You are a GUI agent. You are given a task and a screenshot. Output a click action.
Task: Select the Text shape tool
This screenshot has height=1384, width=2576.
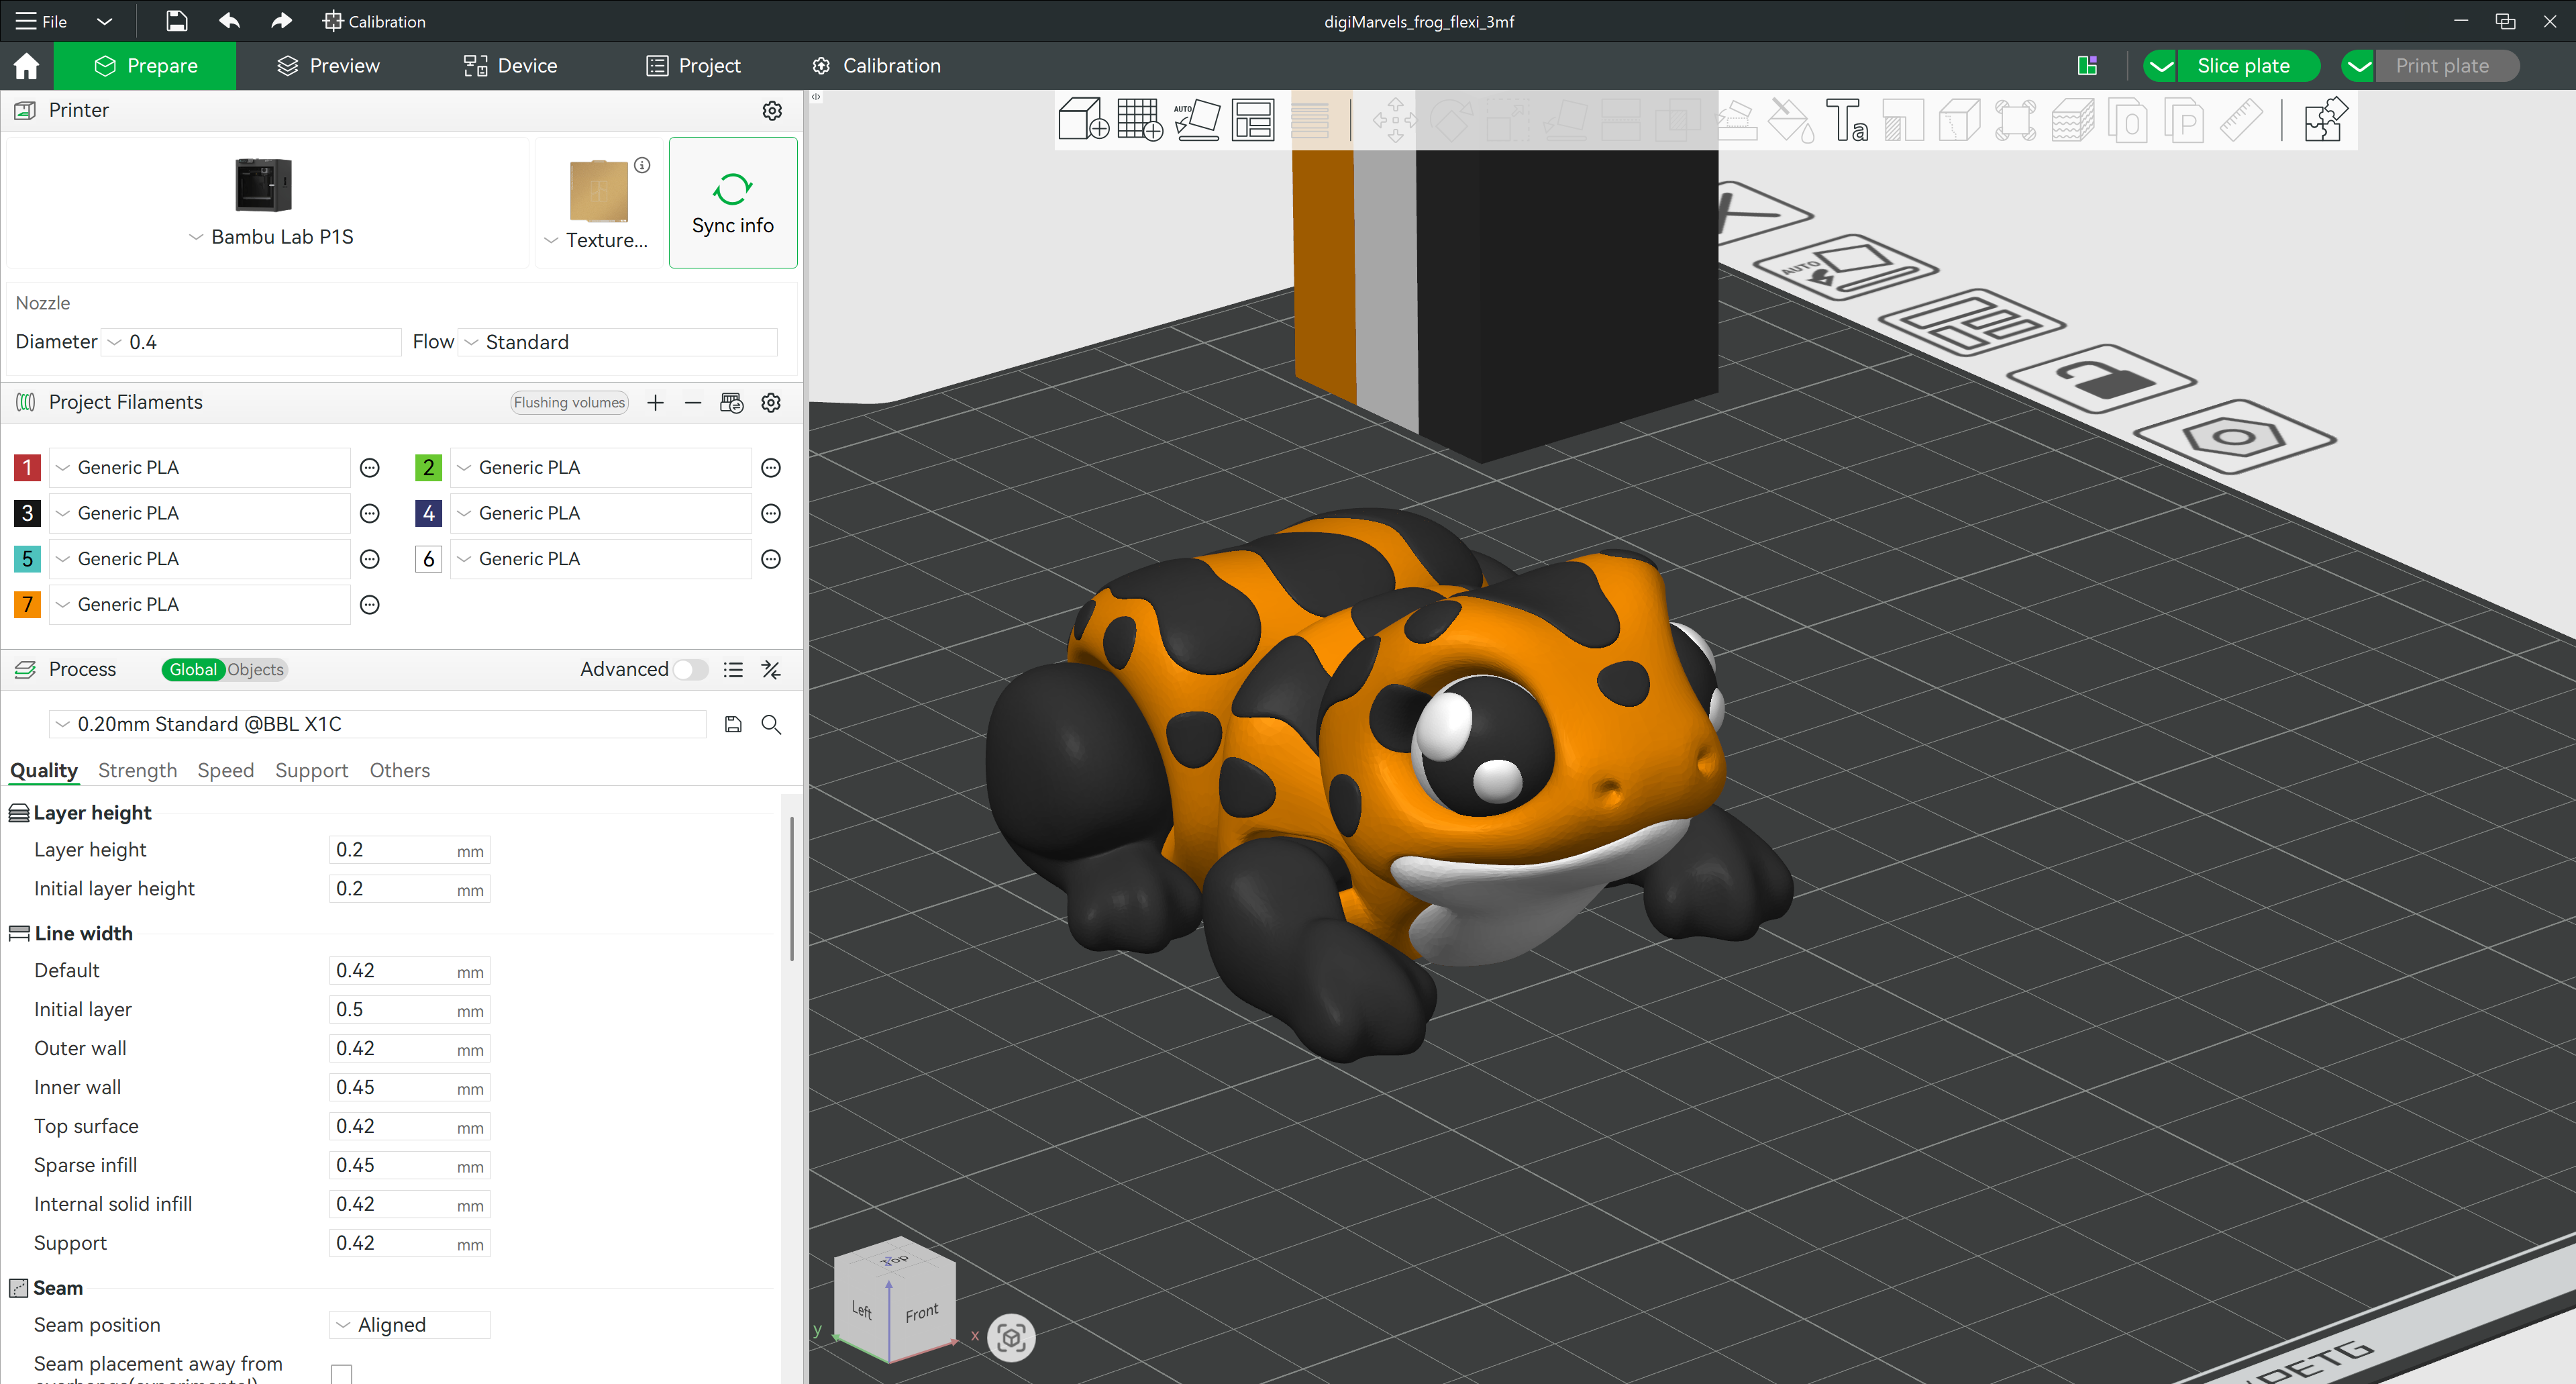1846,120
